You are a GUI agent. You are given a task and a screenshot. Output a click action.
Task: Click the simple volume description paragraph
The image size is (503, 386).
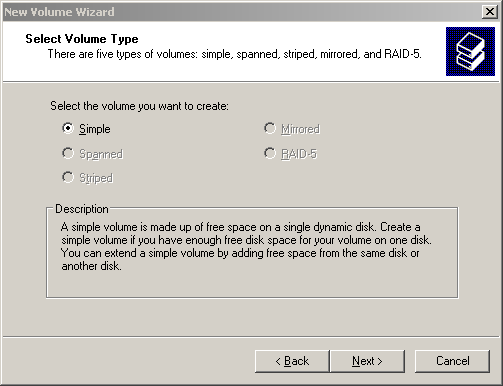(246, 247)
